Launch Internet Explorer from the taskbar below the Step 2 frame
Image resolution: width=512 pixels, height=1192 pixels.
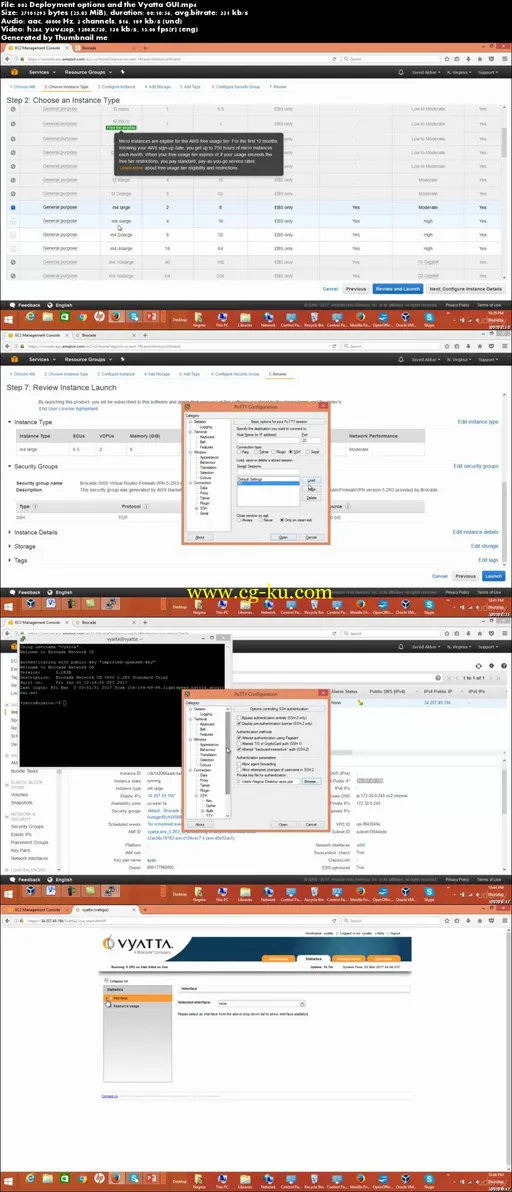31,317
